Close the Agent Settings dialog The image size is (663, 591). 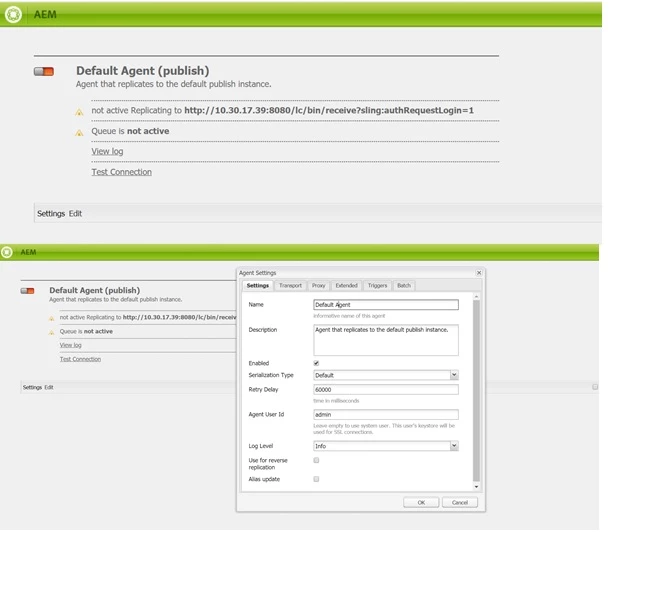tap(479, 273)
